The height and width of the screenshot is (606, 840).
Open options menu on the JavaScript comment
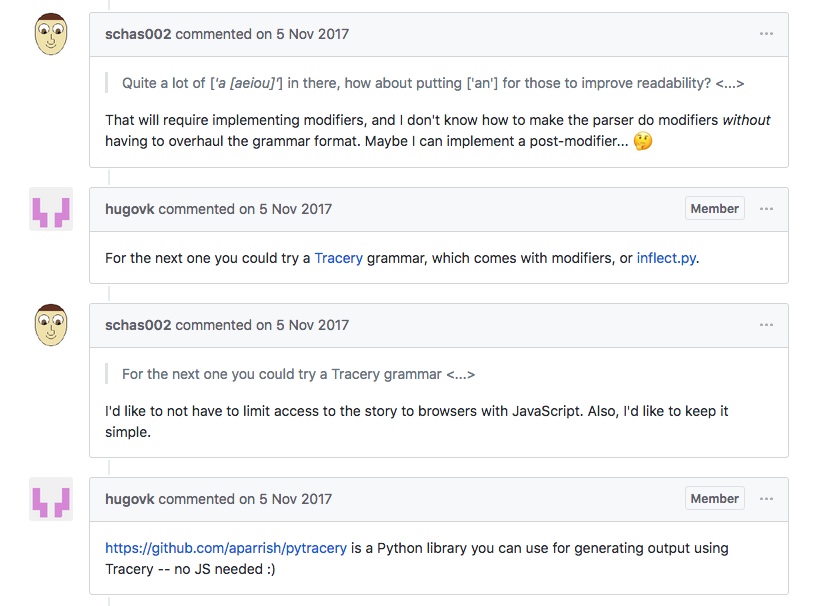pyautogui.click(x=766, y=325)
